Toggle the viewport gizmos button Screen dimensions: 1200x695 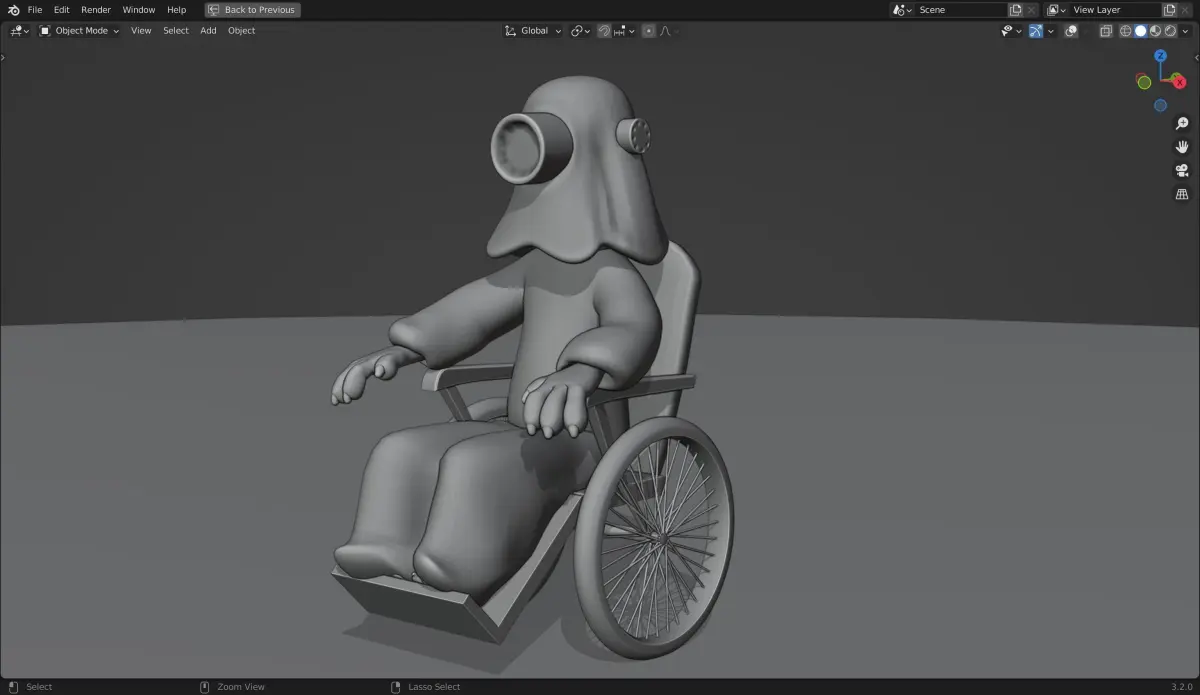point(1036,31)
